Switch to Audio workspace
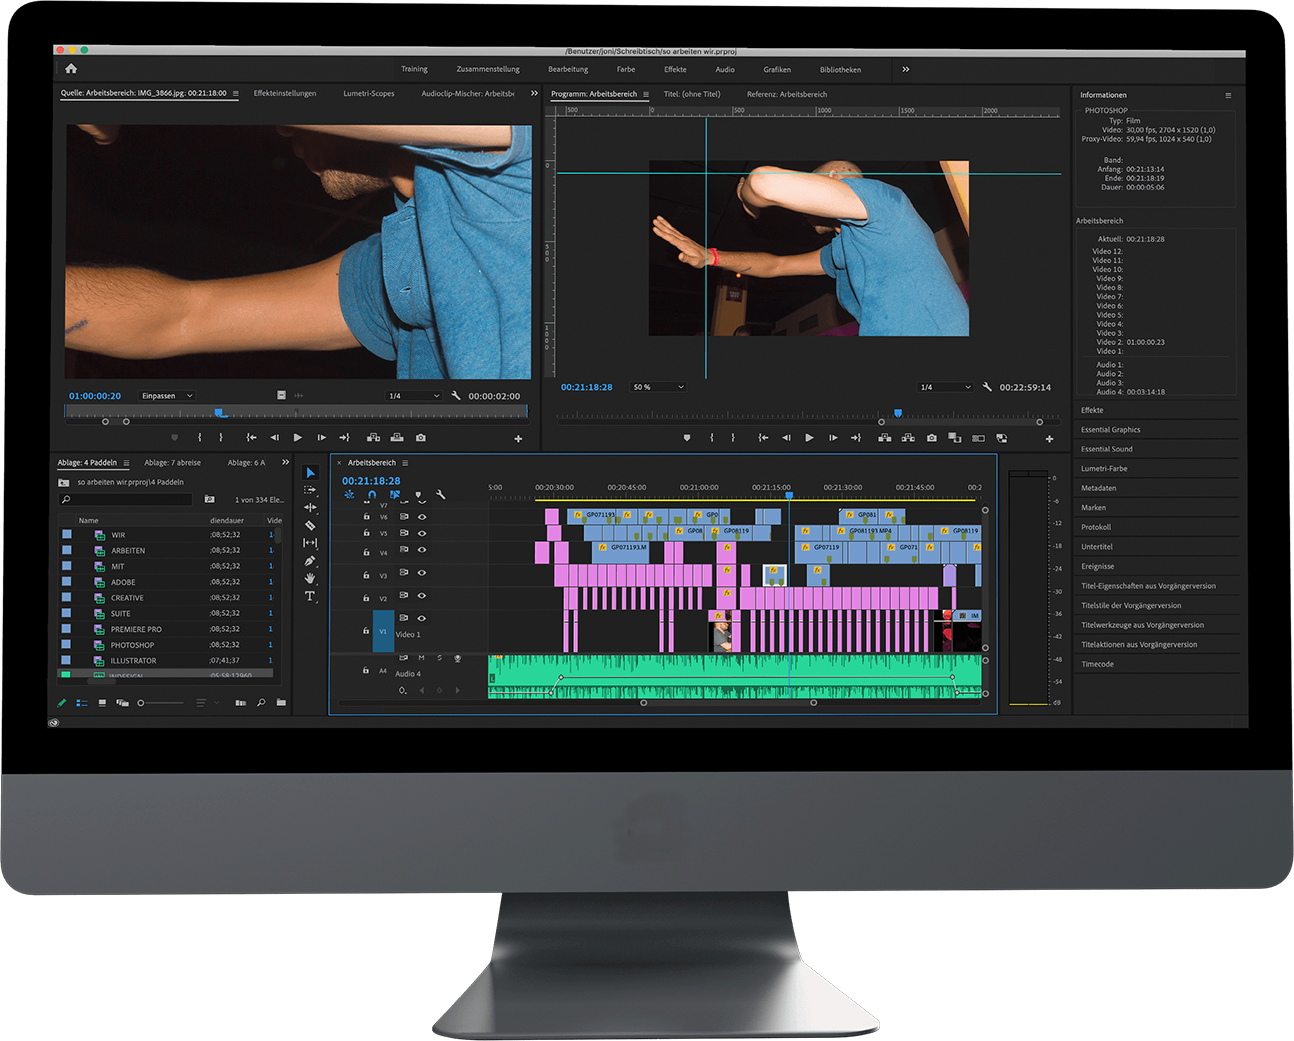Viewport: 1294px width, 1041px height. [725, 69]
